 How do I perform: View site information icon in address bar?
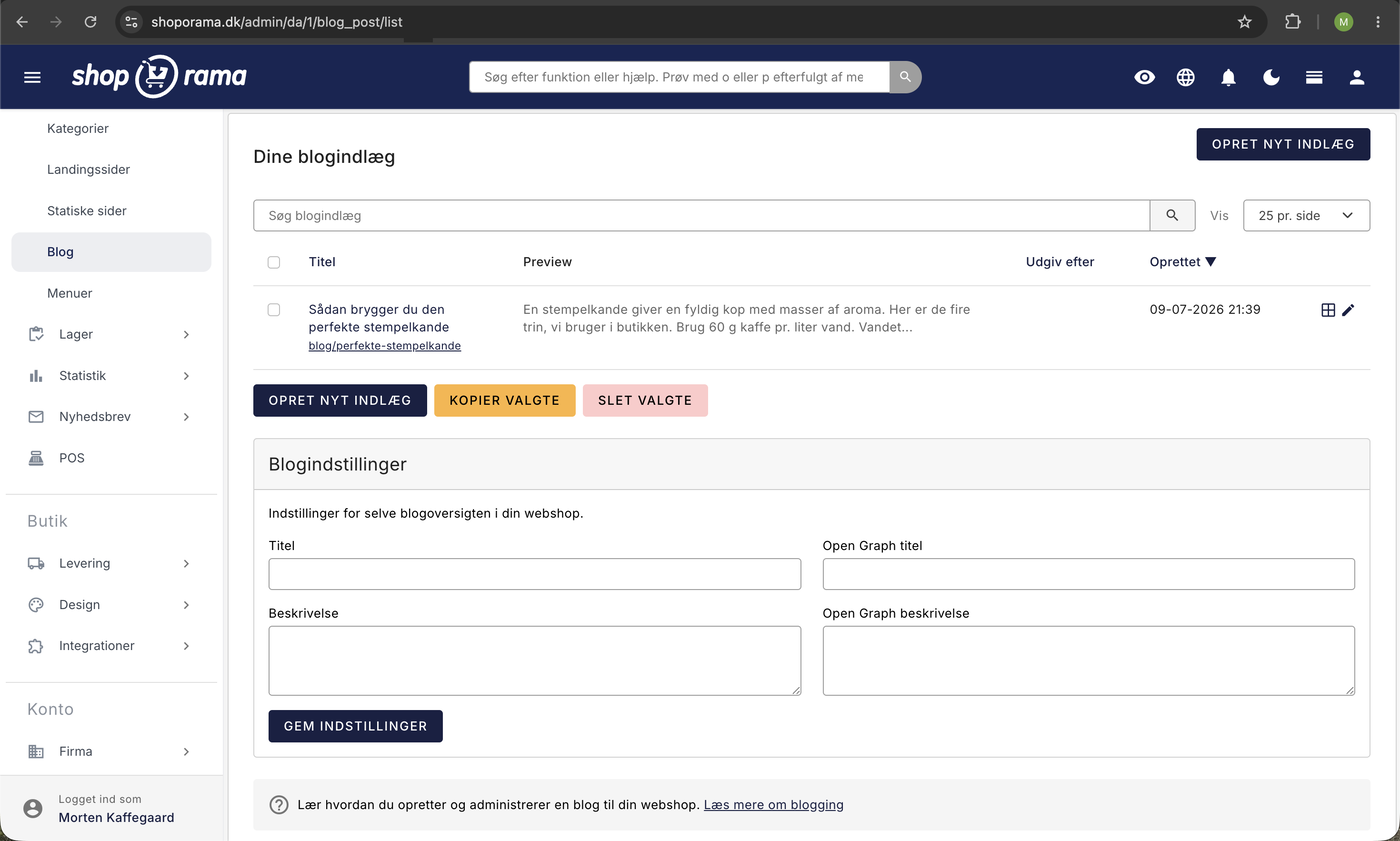click(131, 21)
